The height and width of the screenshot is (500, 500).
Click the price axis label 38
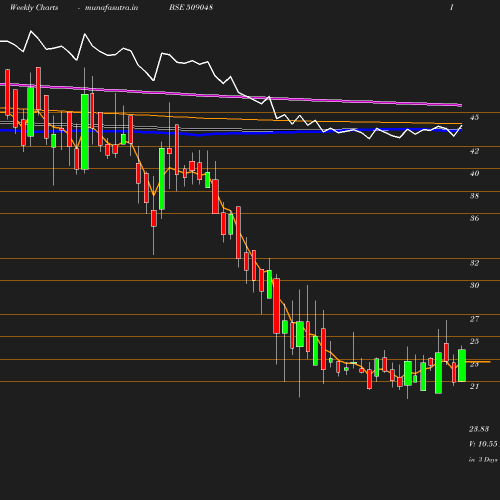coord(474,196)
